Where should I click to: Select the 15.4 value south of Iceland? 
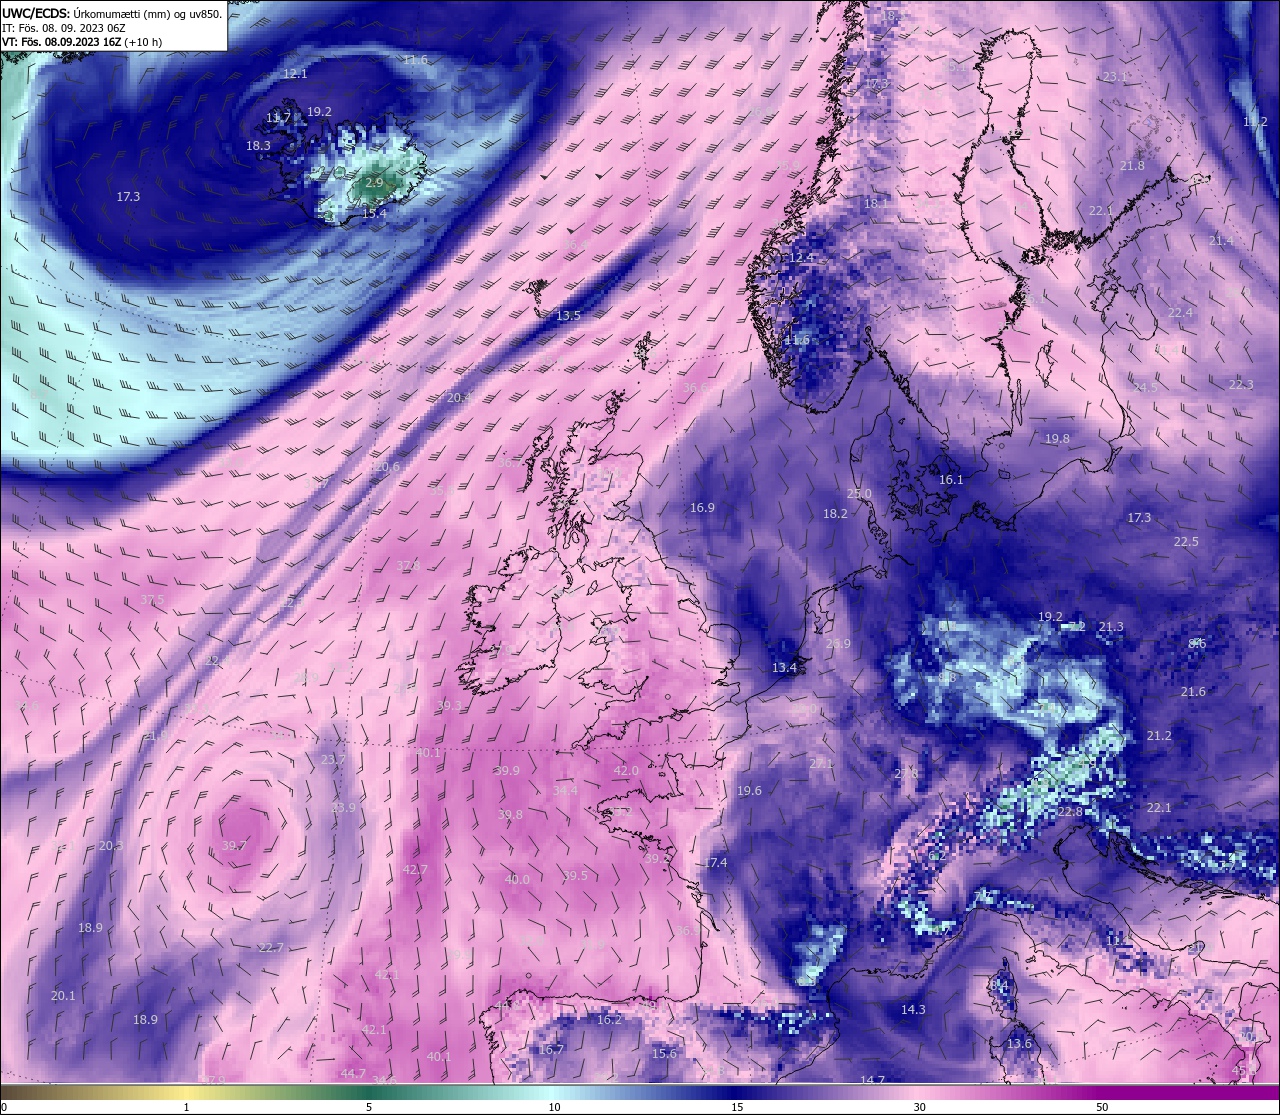374,214
